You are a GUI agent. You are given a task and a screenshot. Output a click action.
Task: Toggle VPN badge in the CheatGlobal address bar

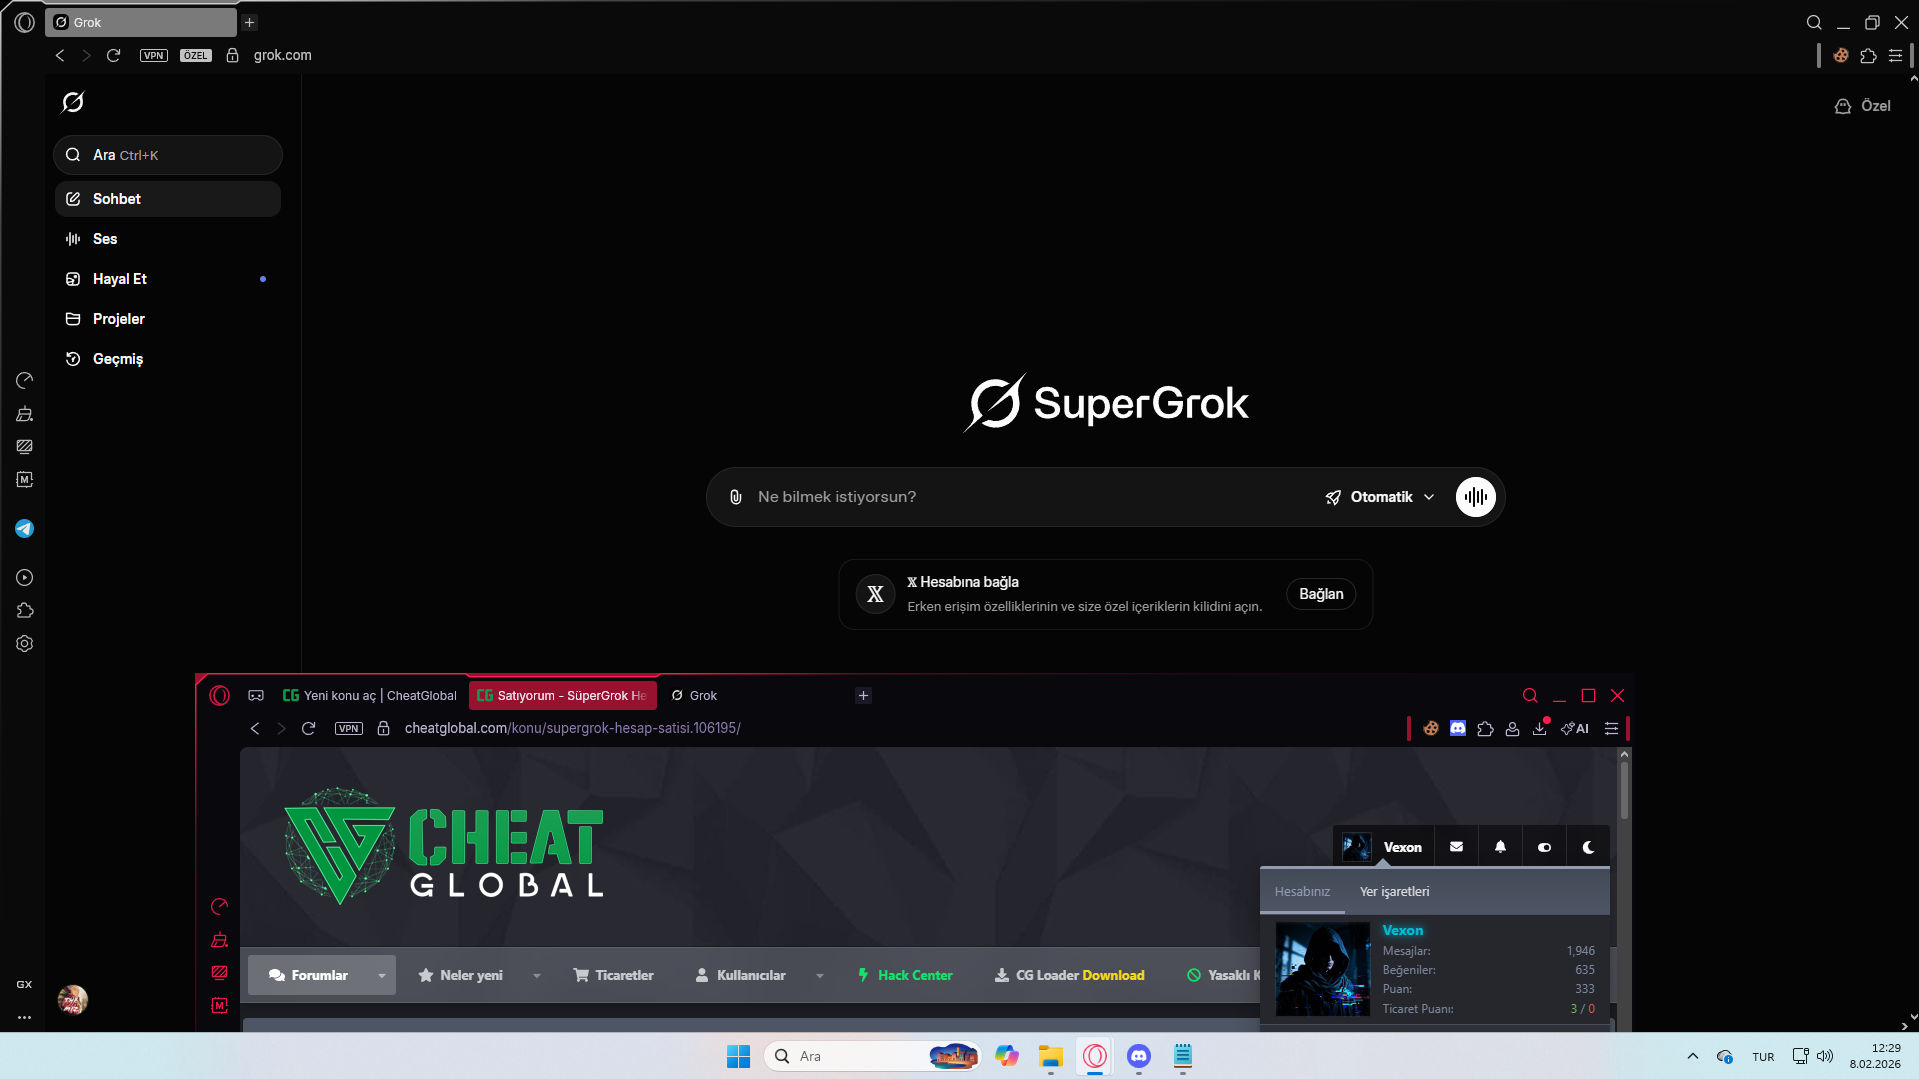coord(349,729)
